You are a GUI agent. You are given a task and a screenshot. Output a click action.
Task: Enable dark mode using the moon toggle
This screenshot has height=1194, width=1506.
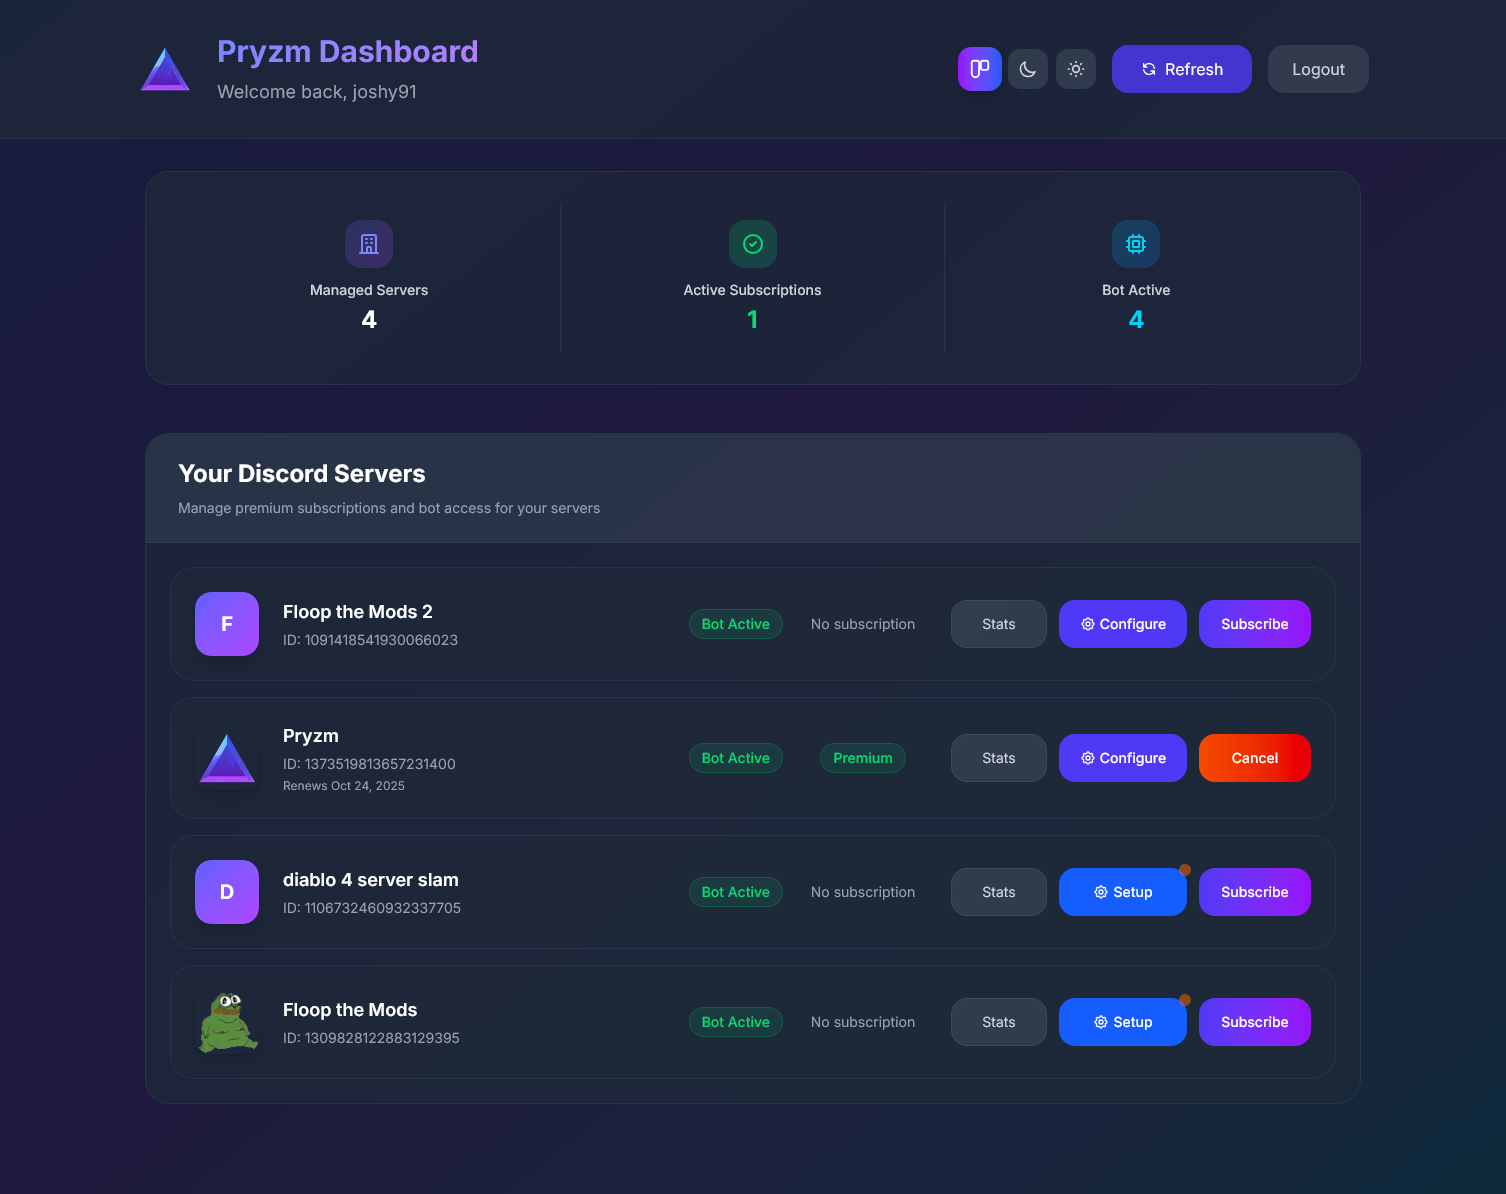1027,68
